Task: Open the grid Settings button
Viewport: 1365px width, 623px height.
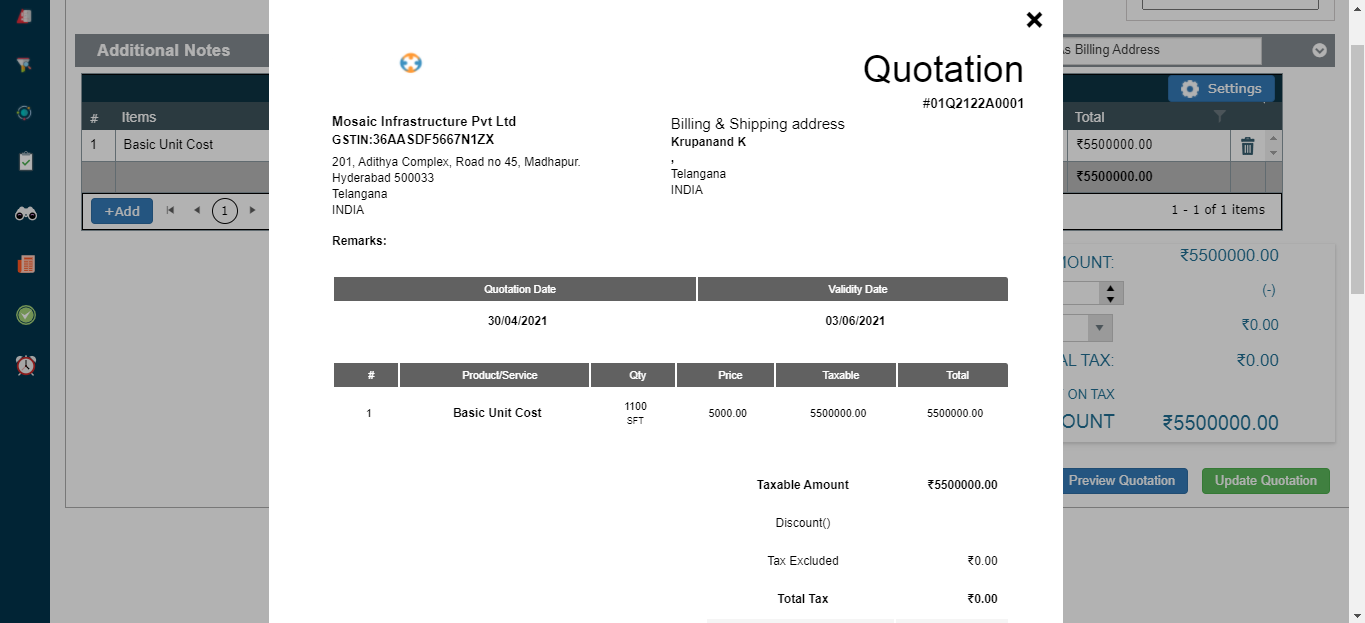Action: click(1221, 89)
